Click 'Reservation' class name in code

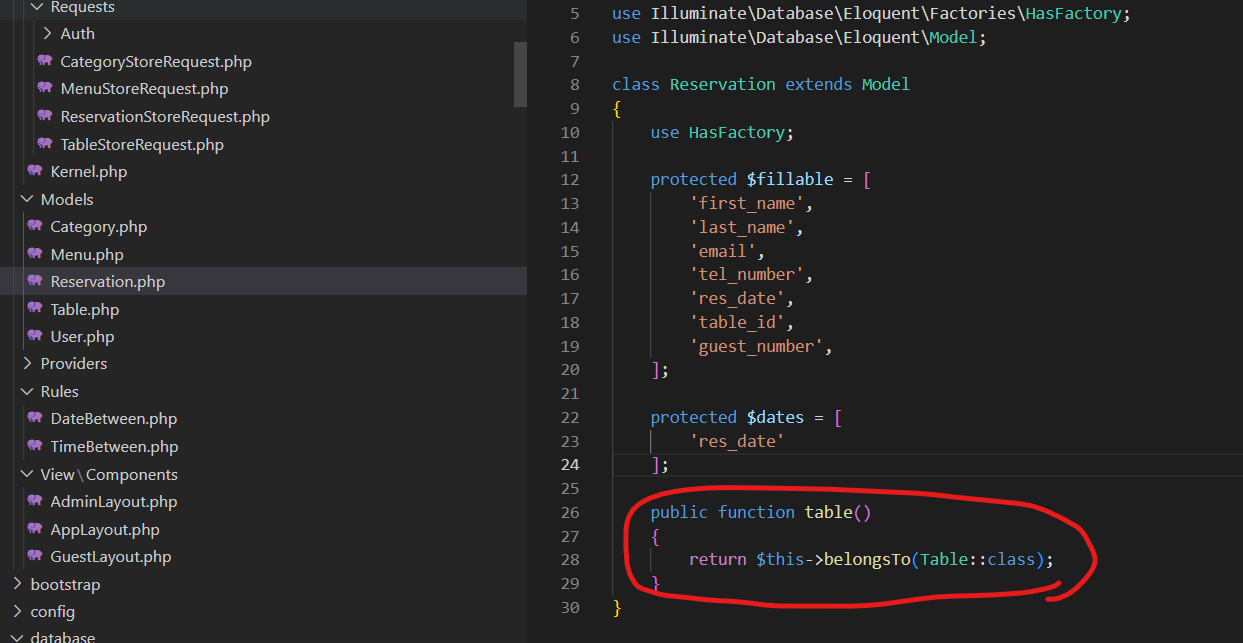[x=722, y=84]
